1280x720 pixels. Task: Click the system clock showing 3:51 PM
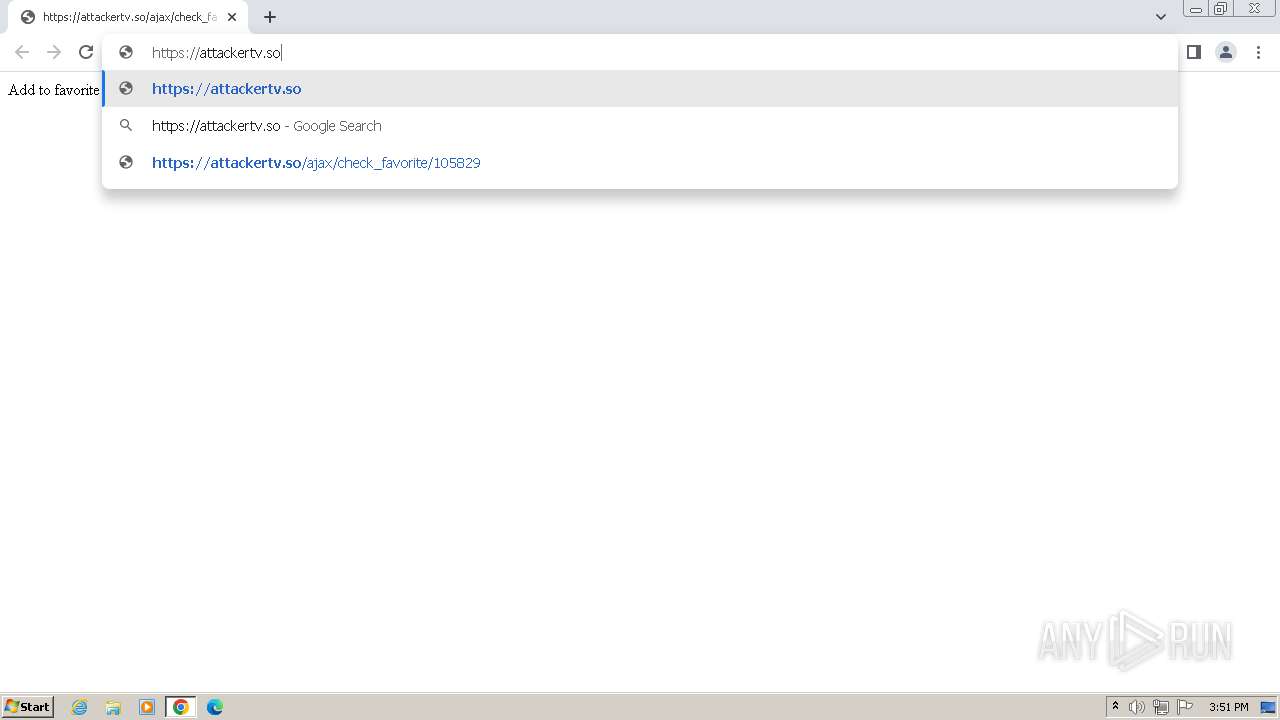[1228, 707]
